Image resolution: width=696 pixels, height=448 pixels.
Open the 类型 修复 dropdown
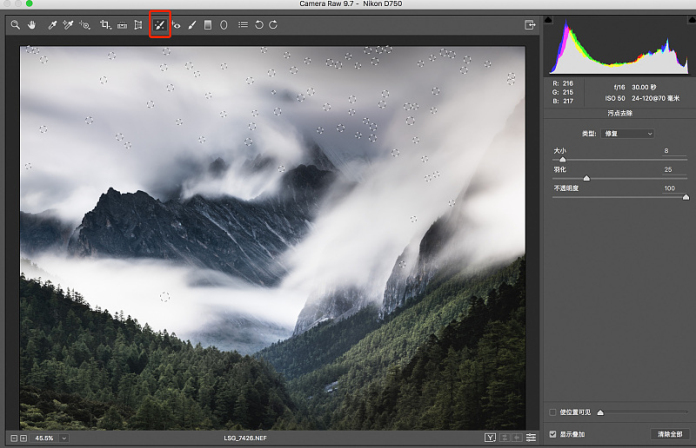[x=627, y=134]
